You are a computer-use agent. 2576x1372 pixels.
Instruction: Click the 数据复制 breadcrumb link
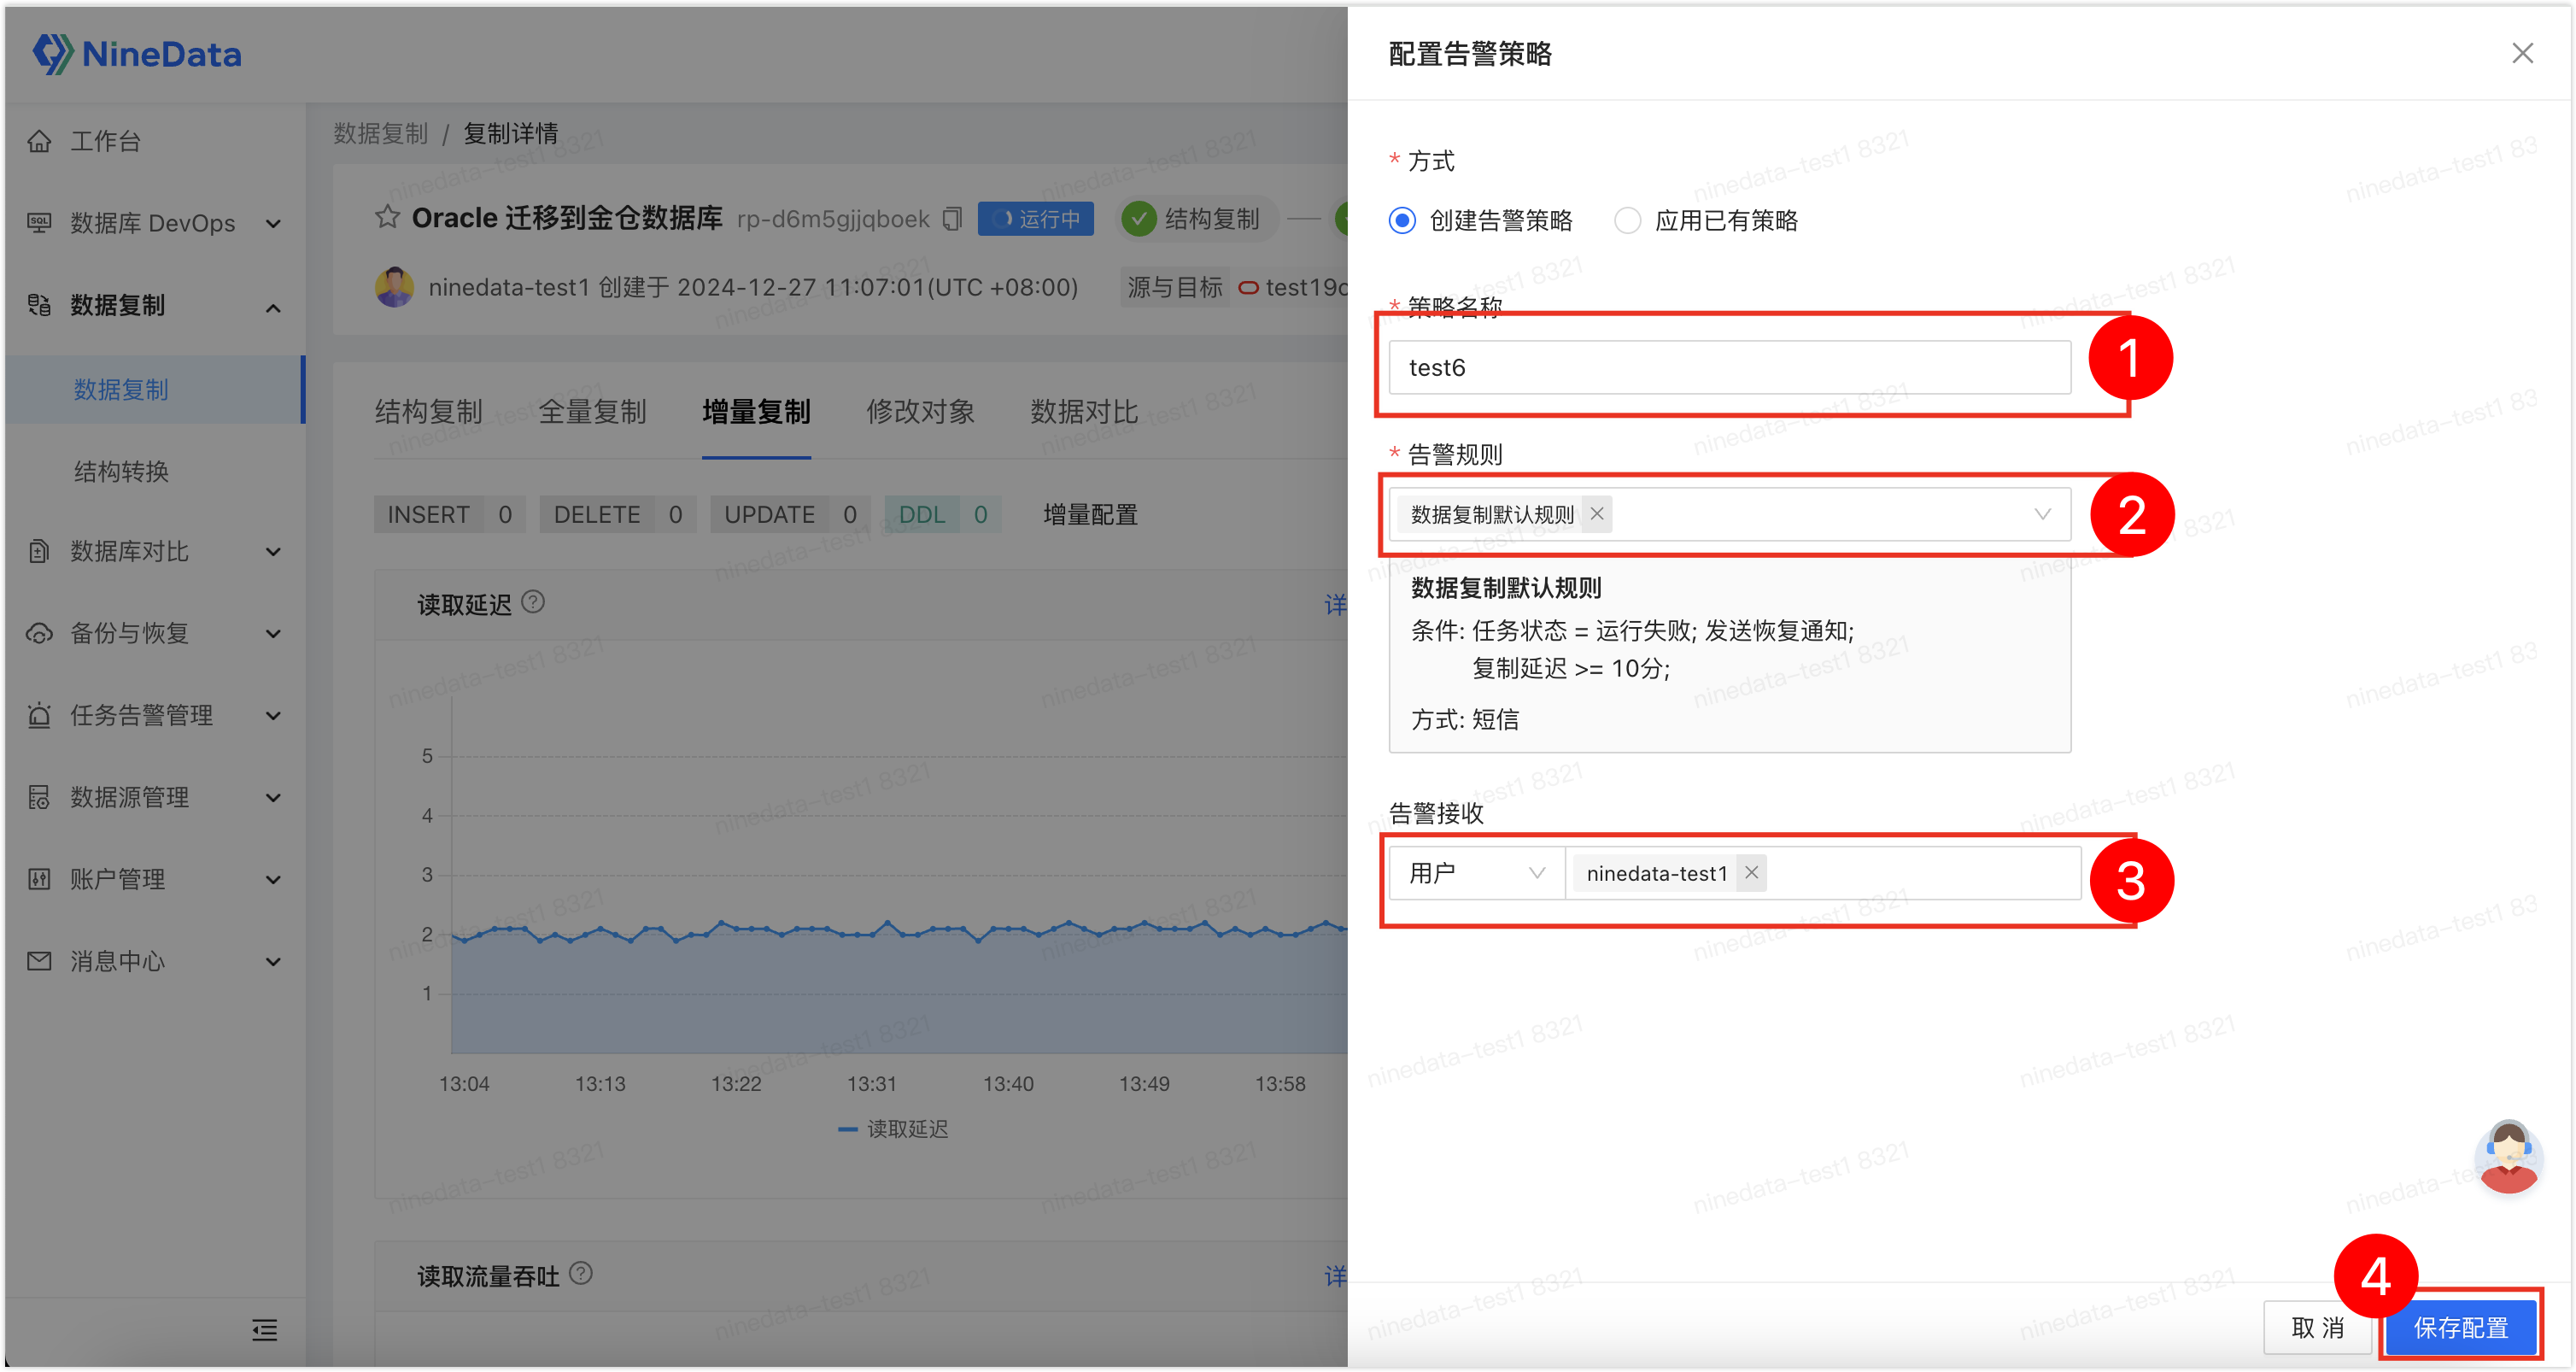pyautogui.click(x=380, y=133)
